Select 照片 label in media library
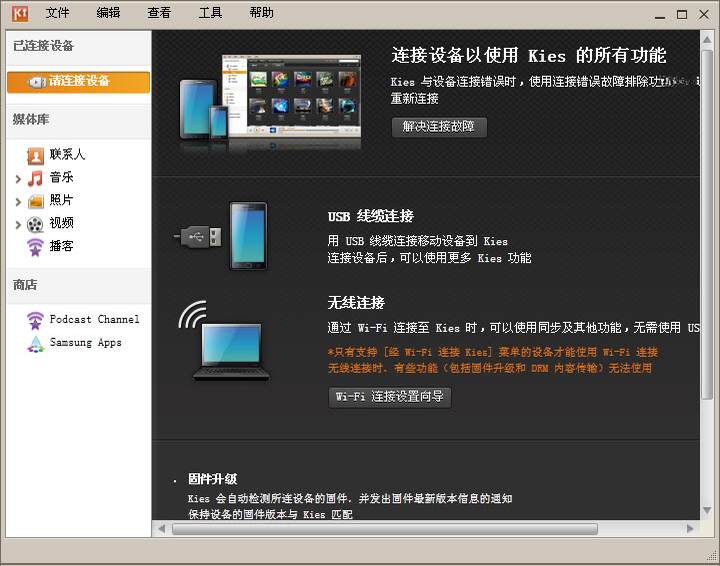The image size is (720, 566). [62, 200]
